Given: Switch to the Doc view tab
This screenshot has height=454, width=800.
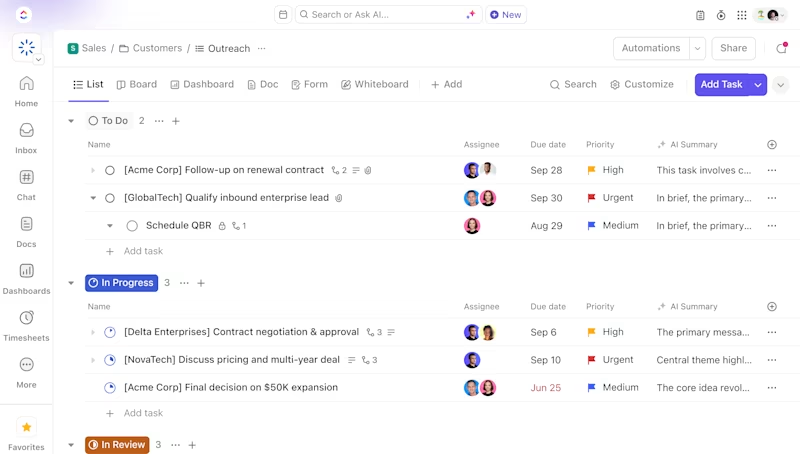Looking at the screenshot, I should (x=262, y=84).
